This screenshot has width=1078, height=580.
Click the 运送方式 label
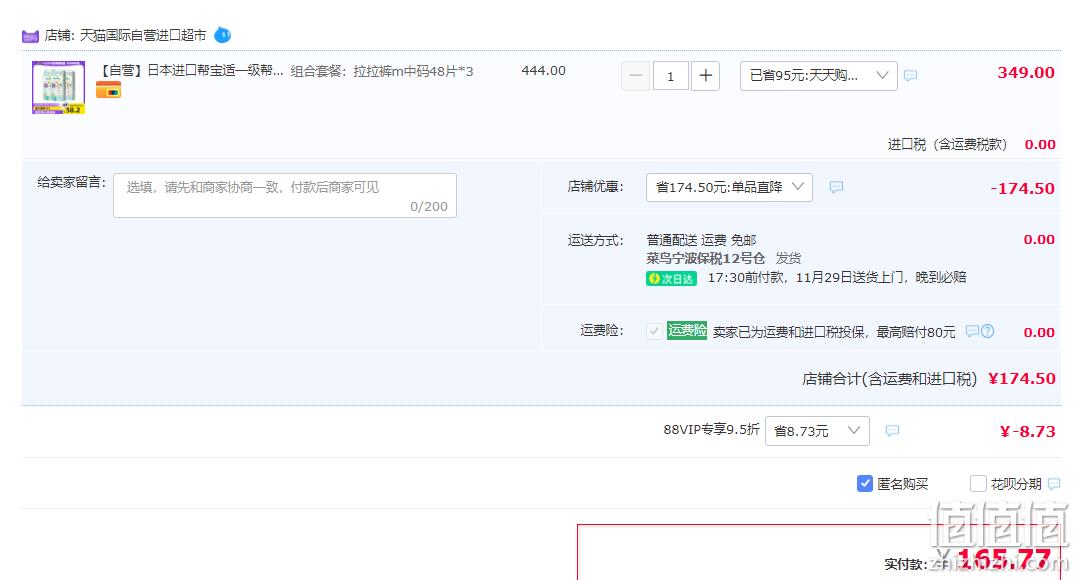tap(595, 240)
